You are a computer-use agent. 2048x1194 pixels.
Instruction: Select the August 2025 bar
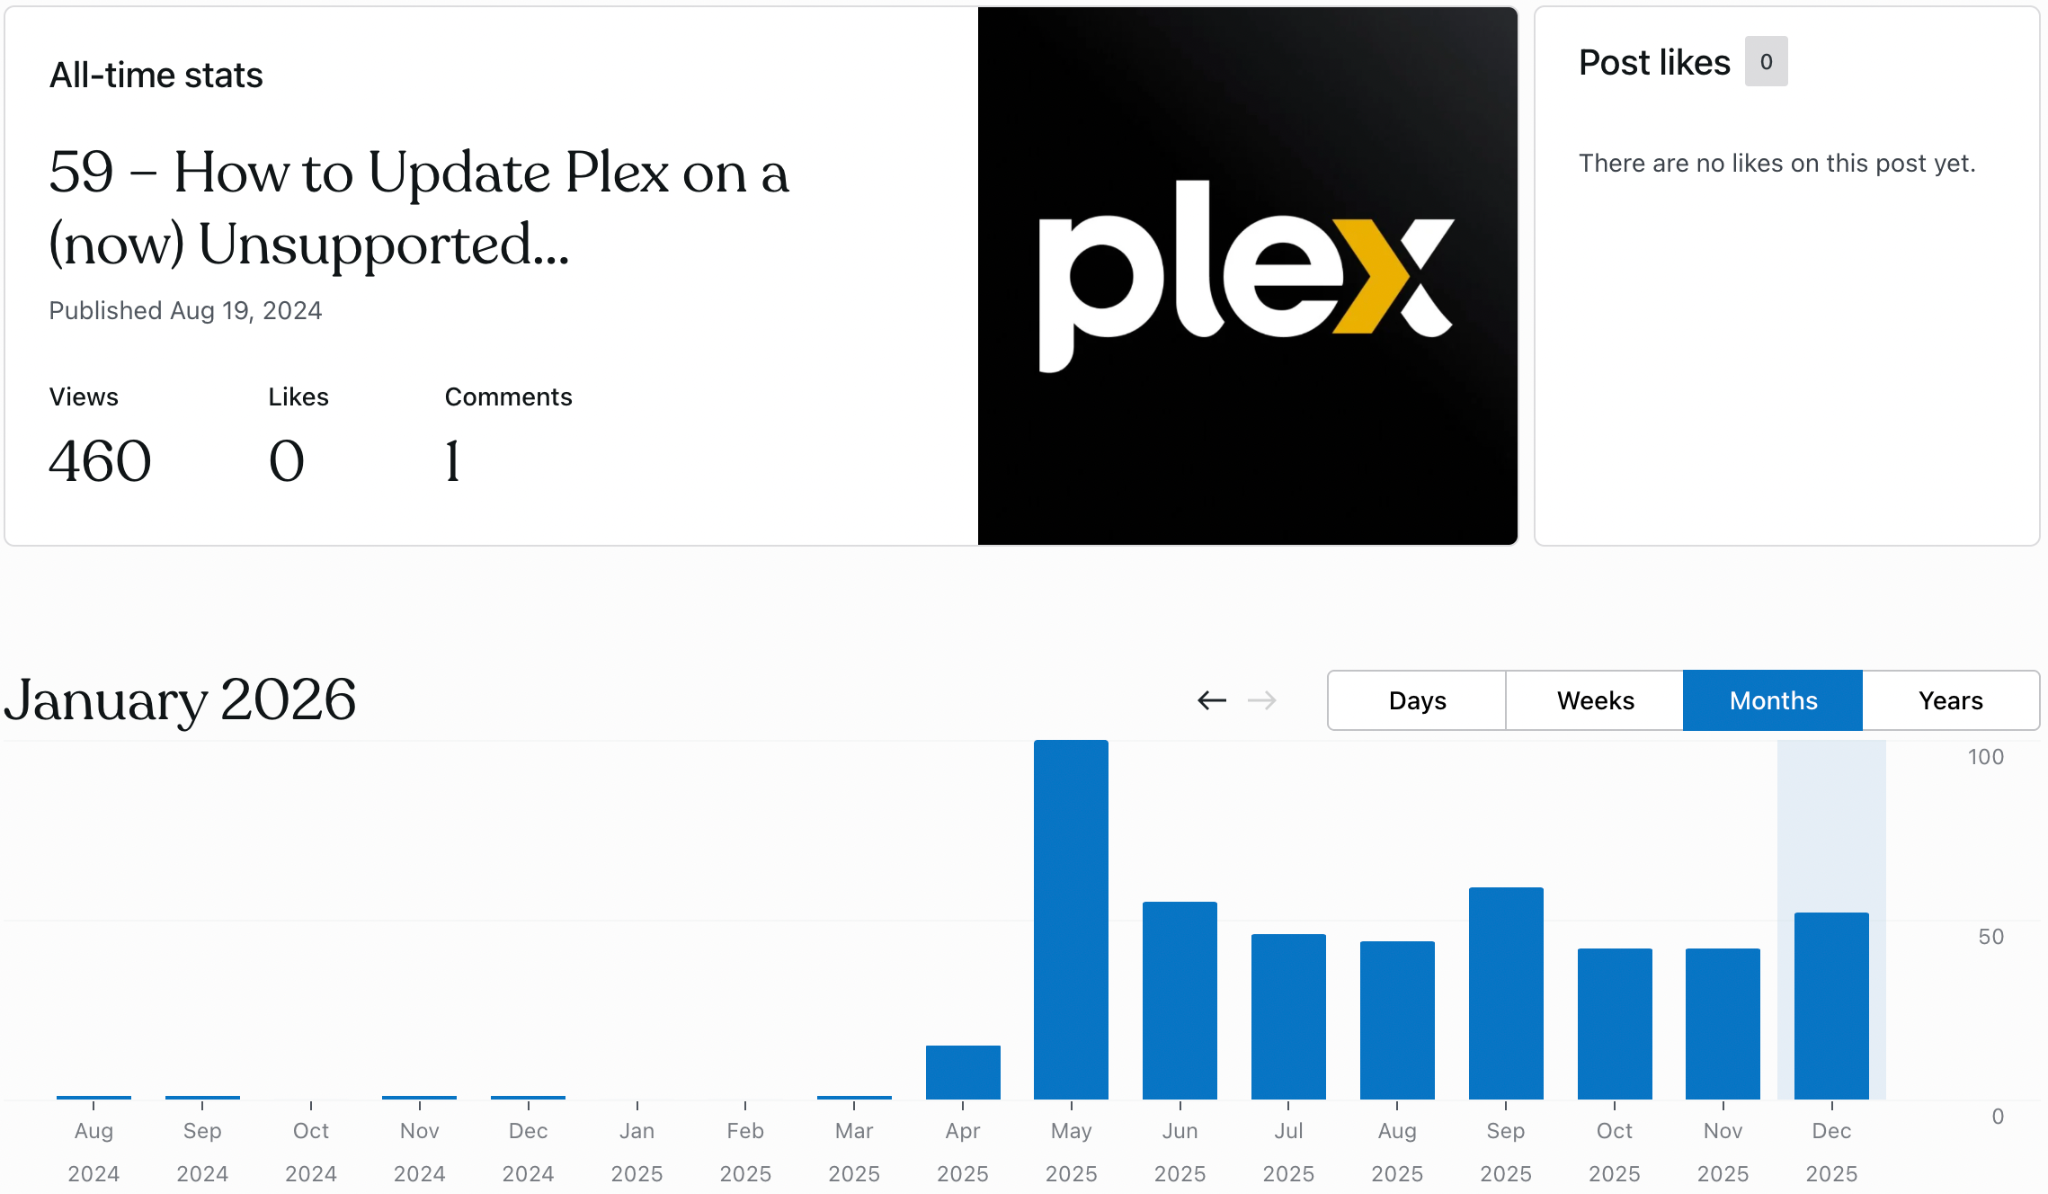click(1397, 1020)
